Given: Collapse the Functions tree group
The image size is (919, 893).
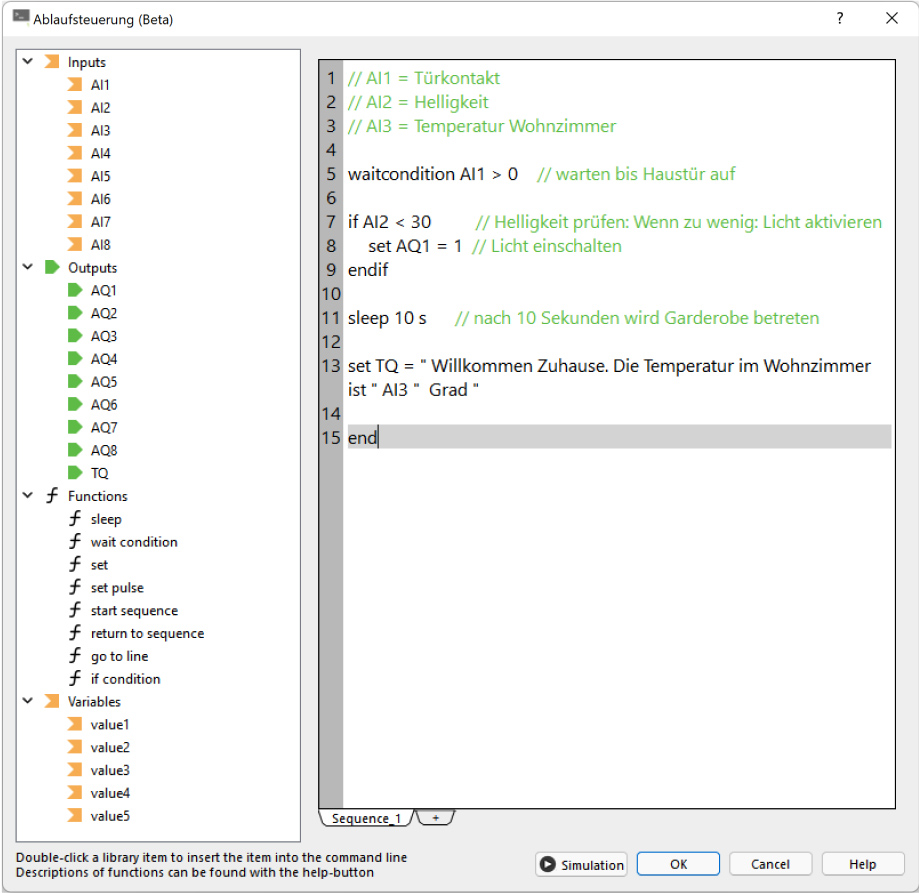Looking at the screenshot, I should 27,496.
